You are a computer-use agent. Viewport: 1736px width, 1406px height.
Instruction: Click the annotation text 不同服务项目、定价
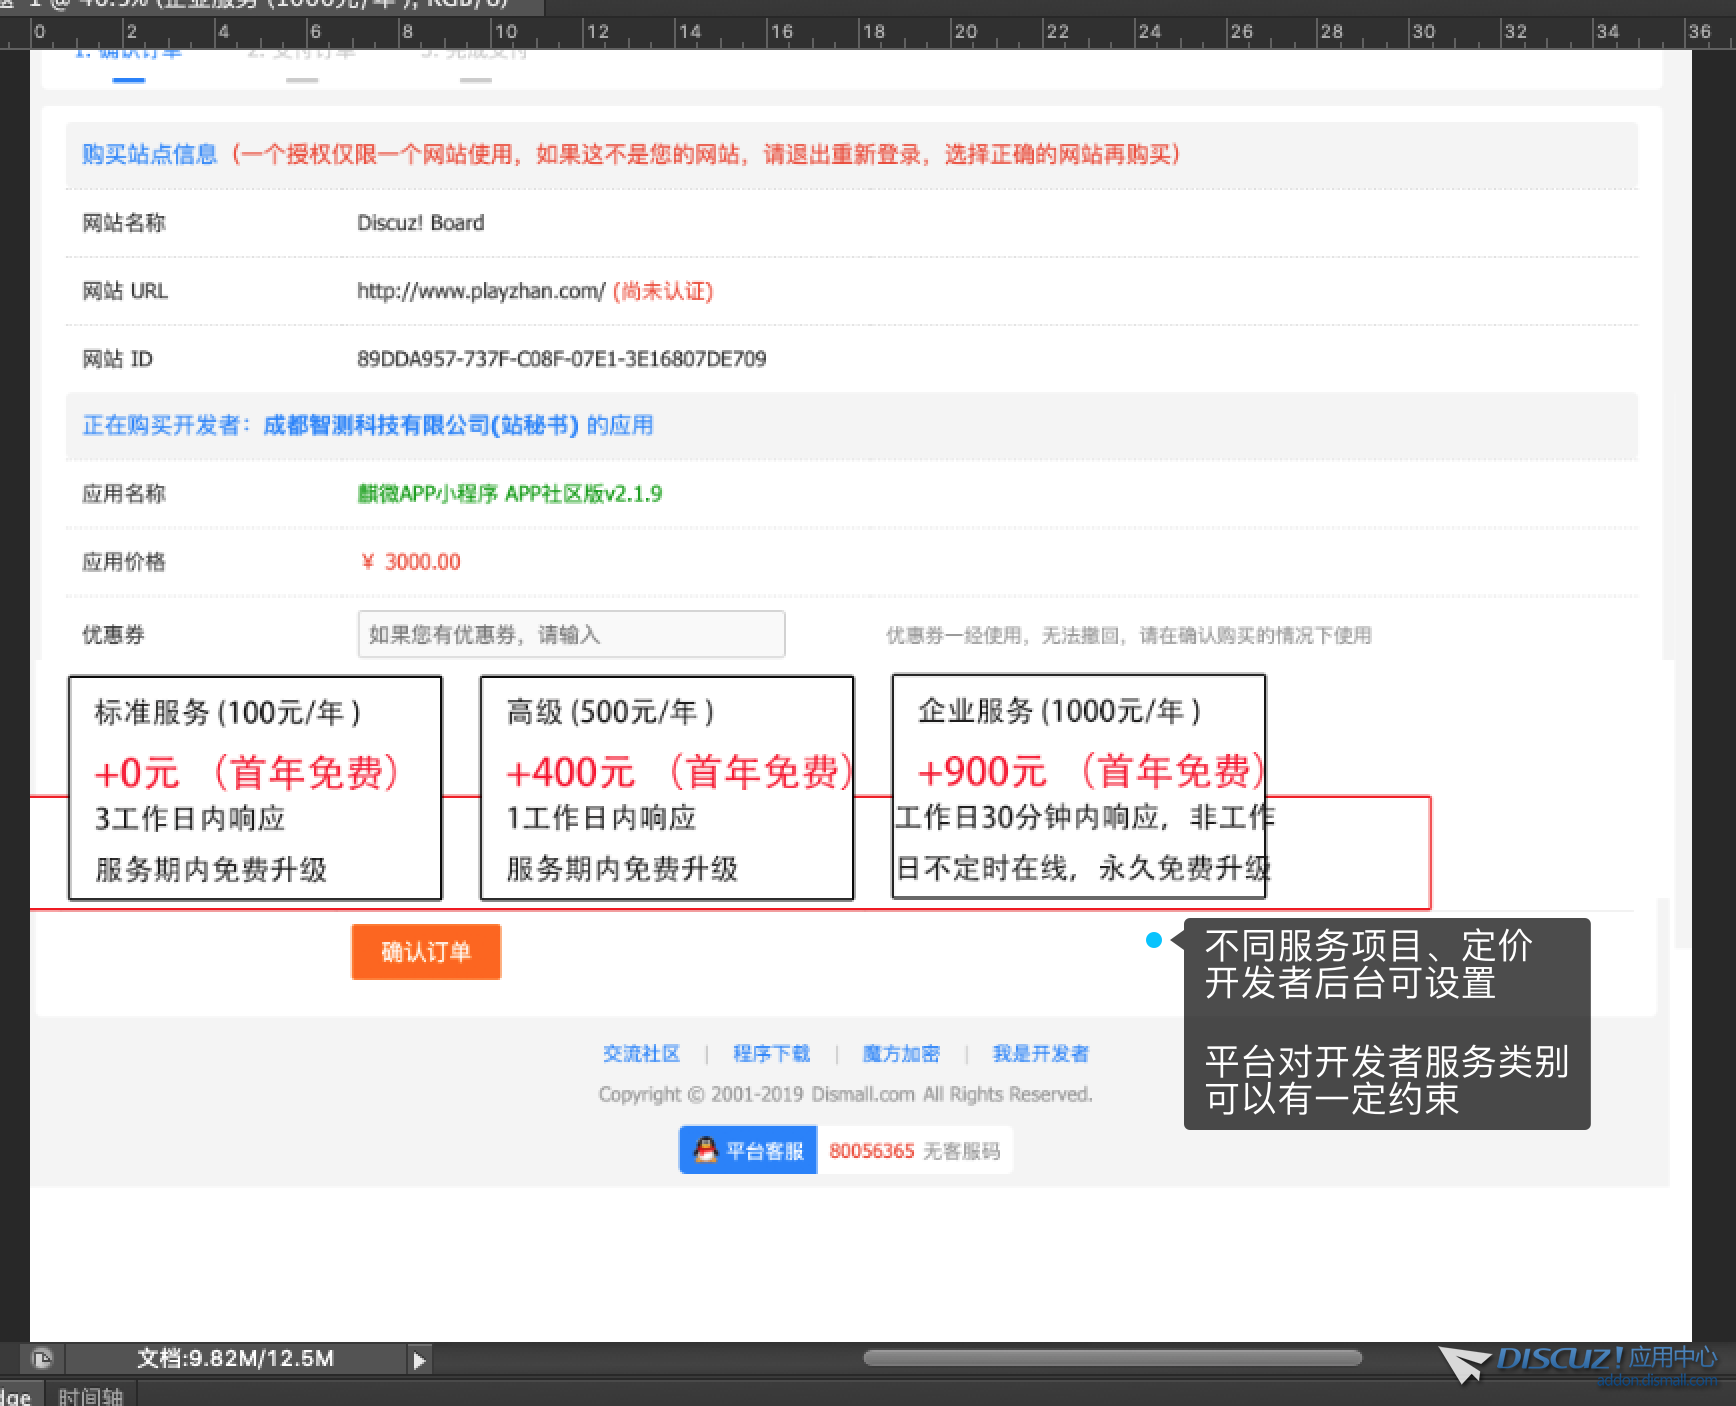(x=1368, y=945)
